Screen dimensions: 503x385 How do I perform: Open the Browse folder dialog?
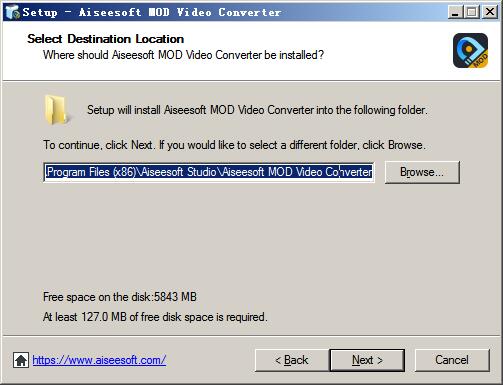point(422,172)
